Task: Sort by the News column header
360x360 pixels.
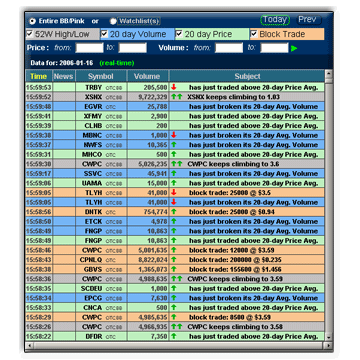Action: pos(64,76)
